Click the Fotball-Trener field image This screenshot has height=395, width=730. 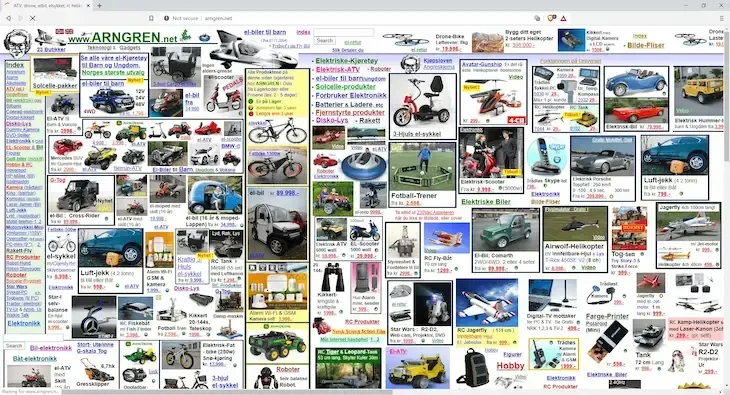click(x=423, y=167)
